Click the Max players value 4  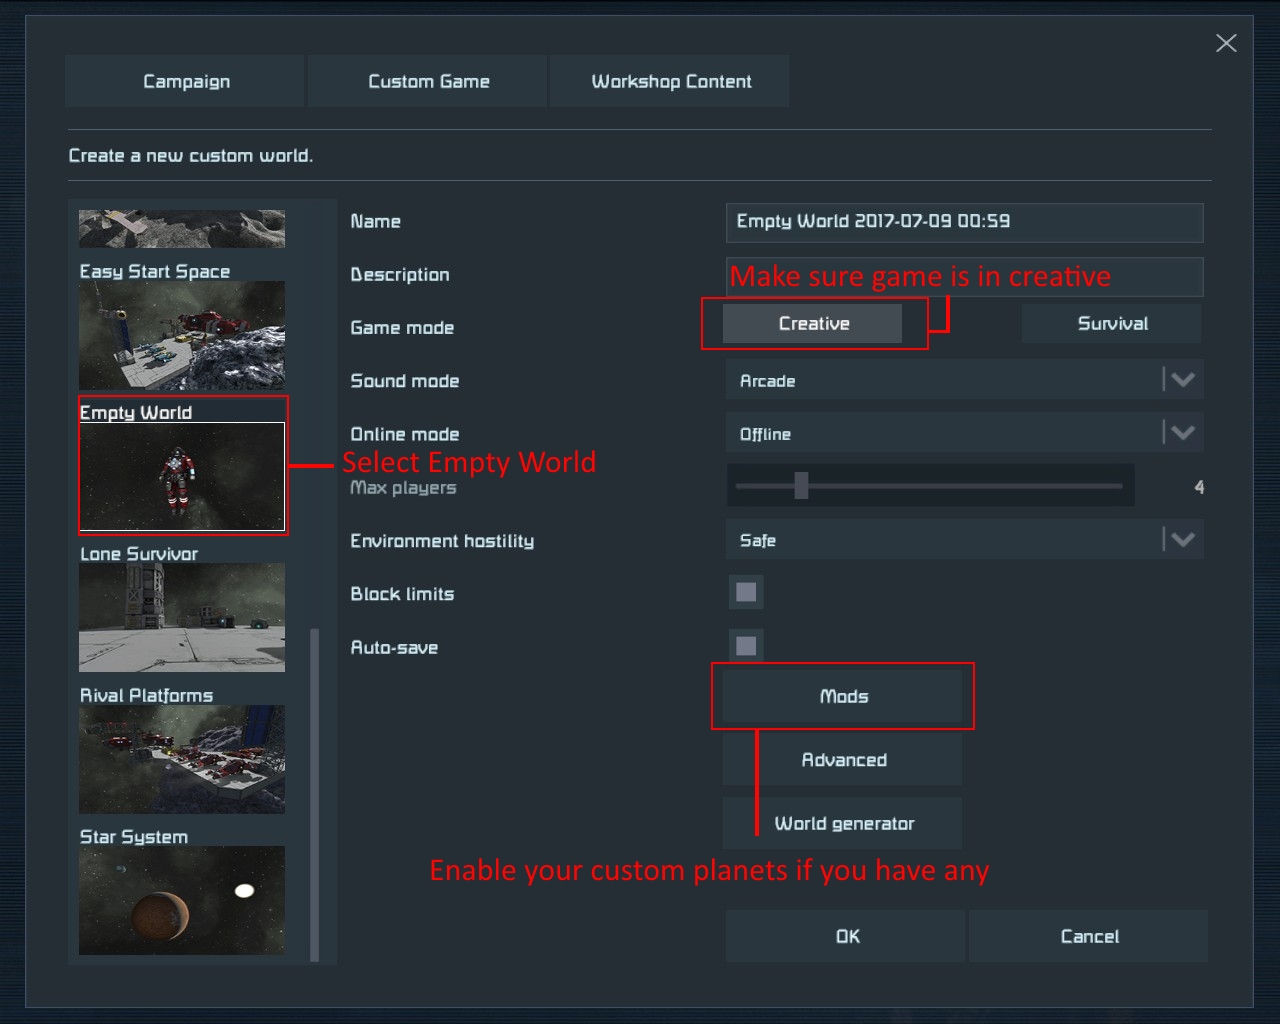[x=1199, y=487]
